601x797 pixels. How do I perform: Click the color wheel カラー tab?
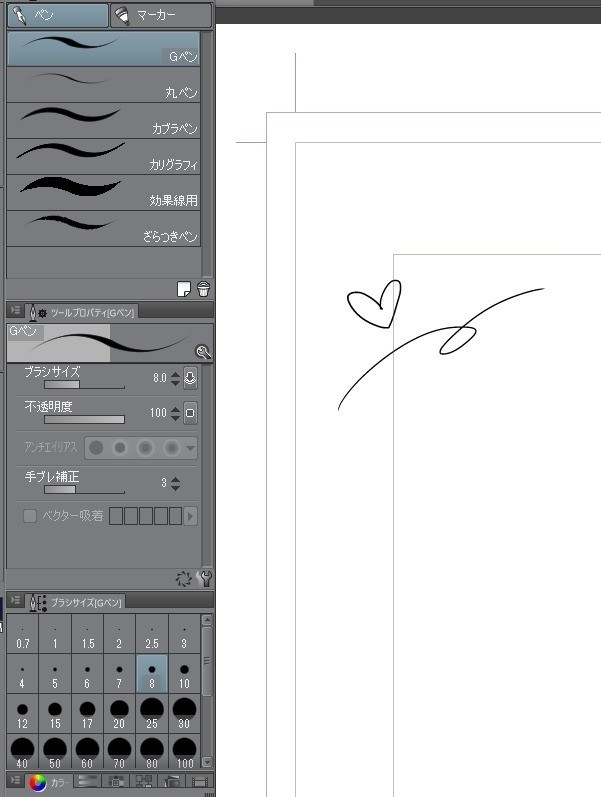tap(37, 782)
